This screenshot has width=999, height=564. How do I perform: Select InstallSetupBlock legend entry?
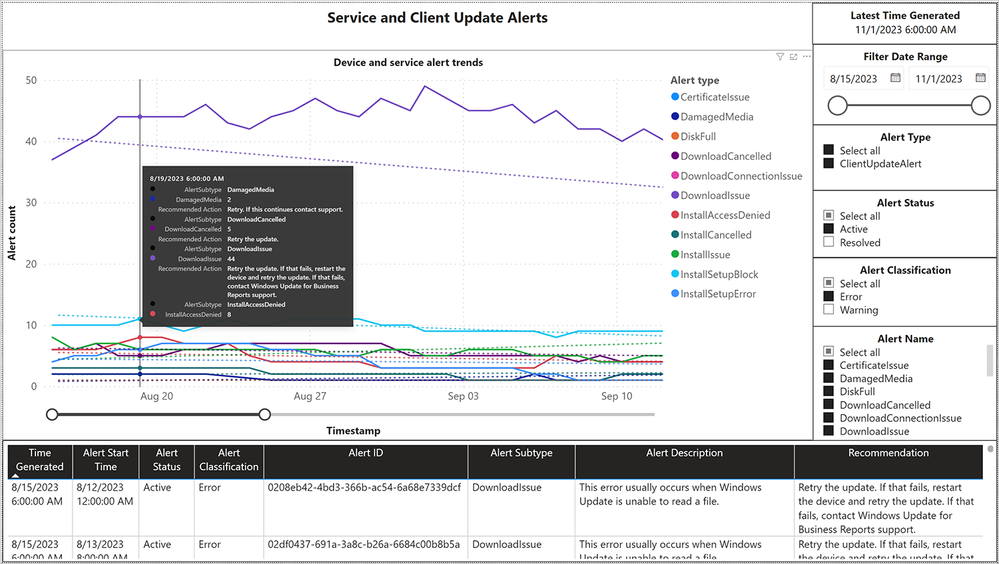(715, 275)
